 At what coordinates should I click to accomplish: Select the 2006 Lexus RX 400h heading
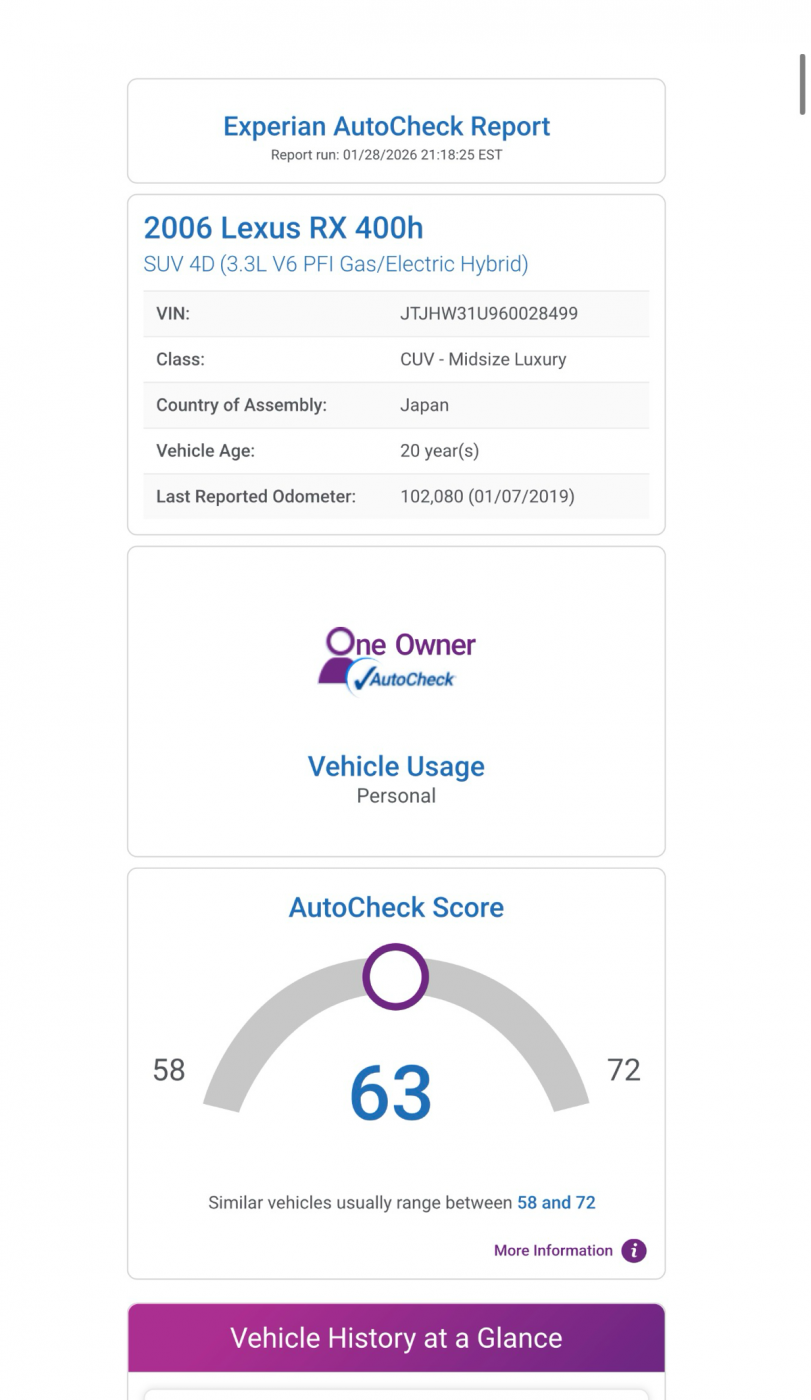tap(283, 228)
